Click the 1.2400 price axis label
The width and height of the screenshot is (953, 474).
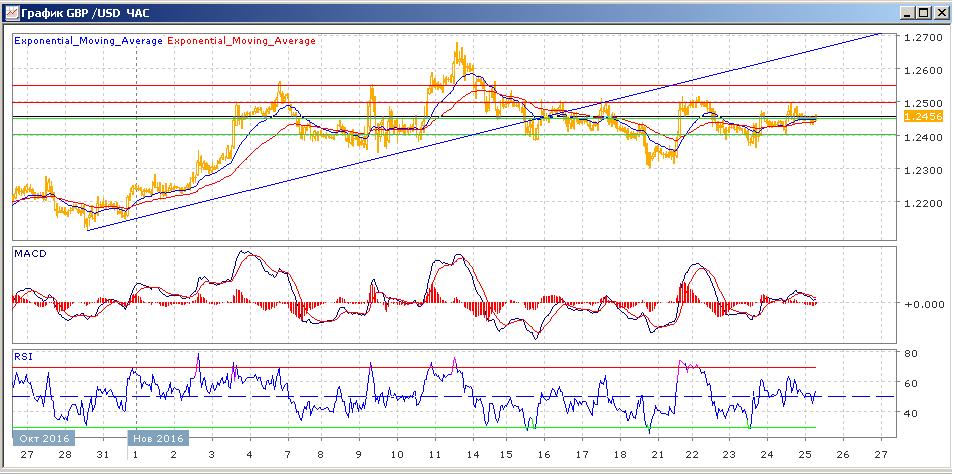(925, 137)
